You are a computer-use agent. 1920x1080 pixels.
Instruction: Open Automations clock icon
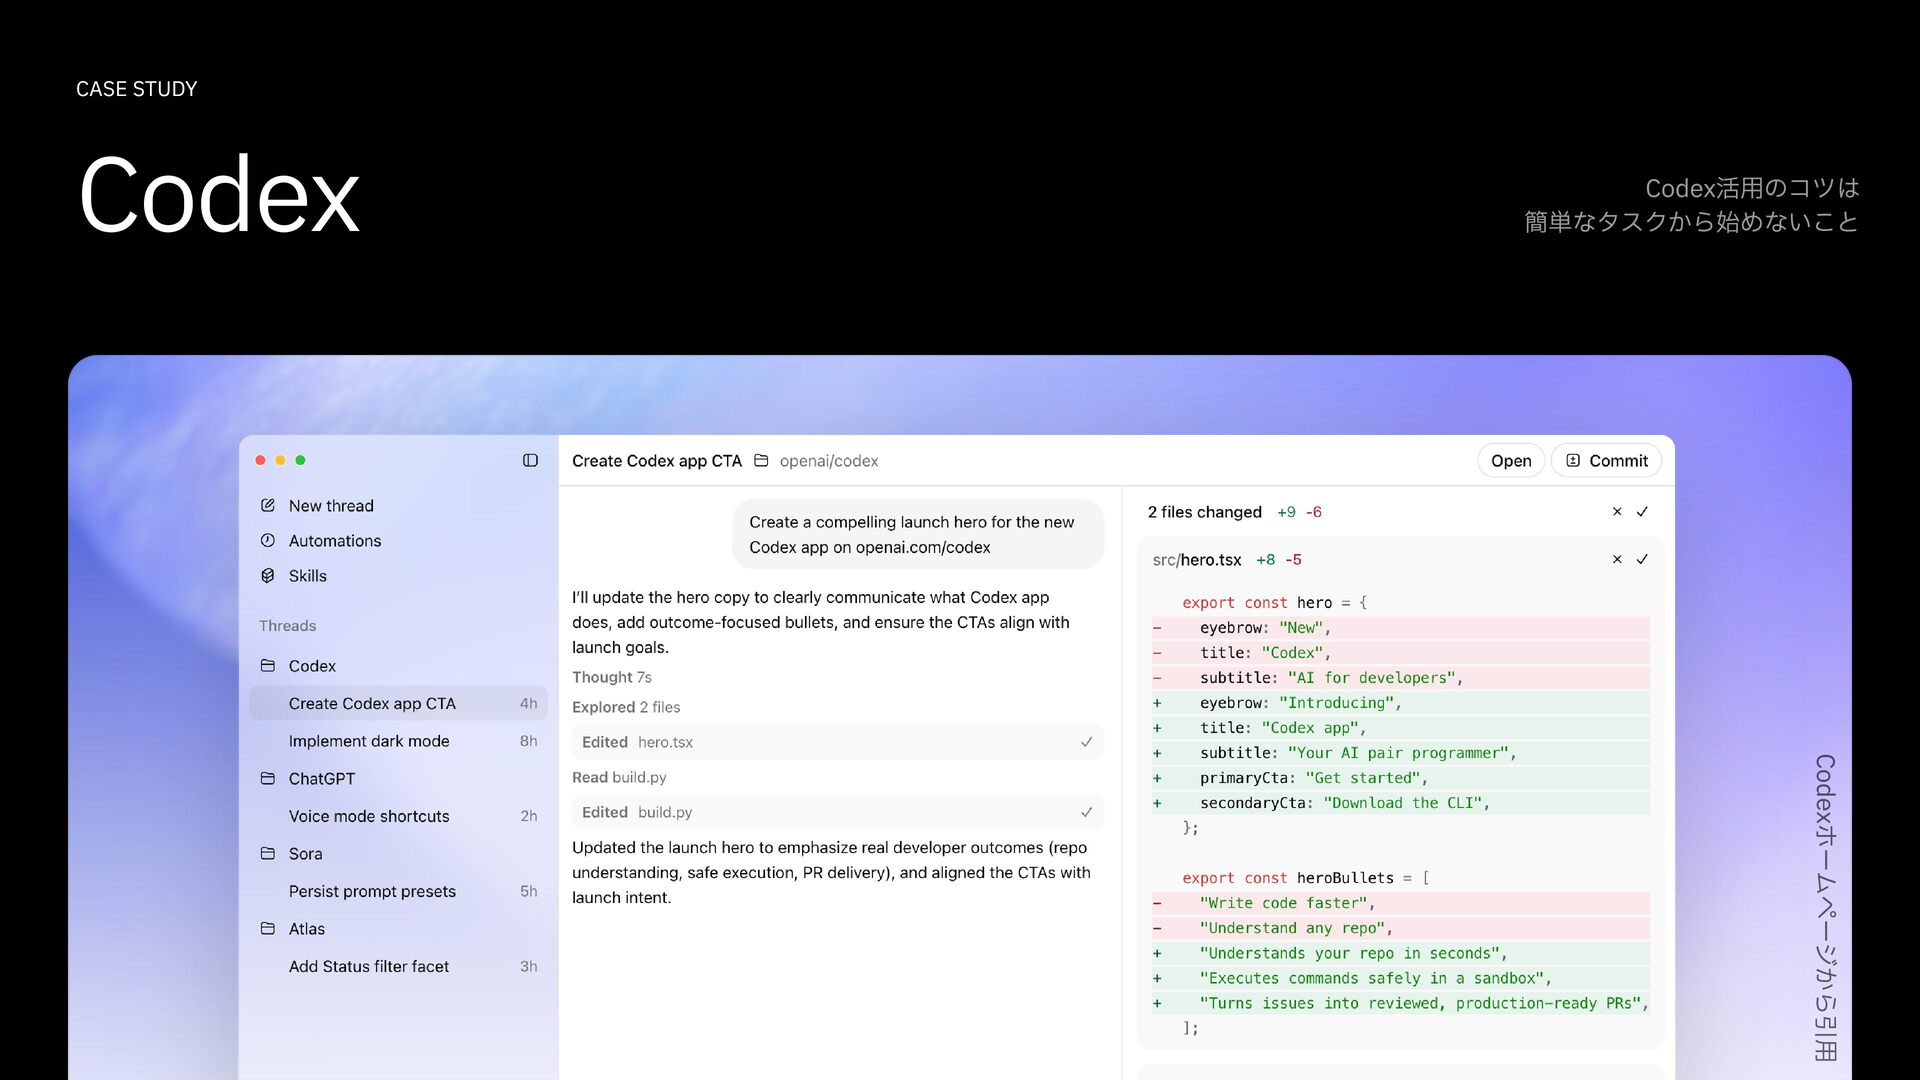tap(268, 541)
